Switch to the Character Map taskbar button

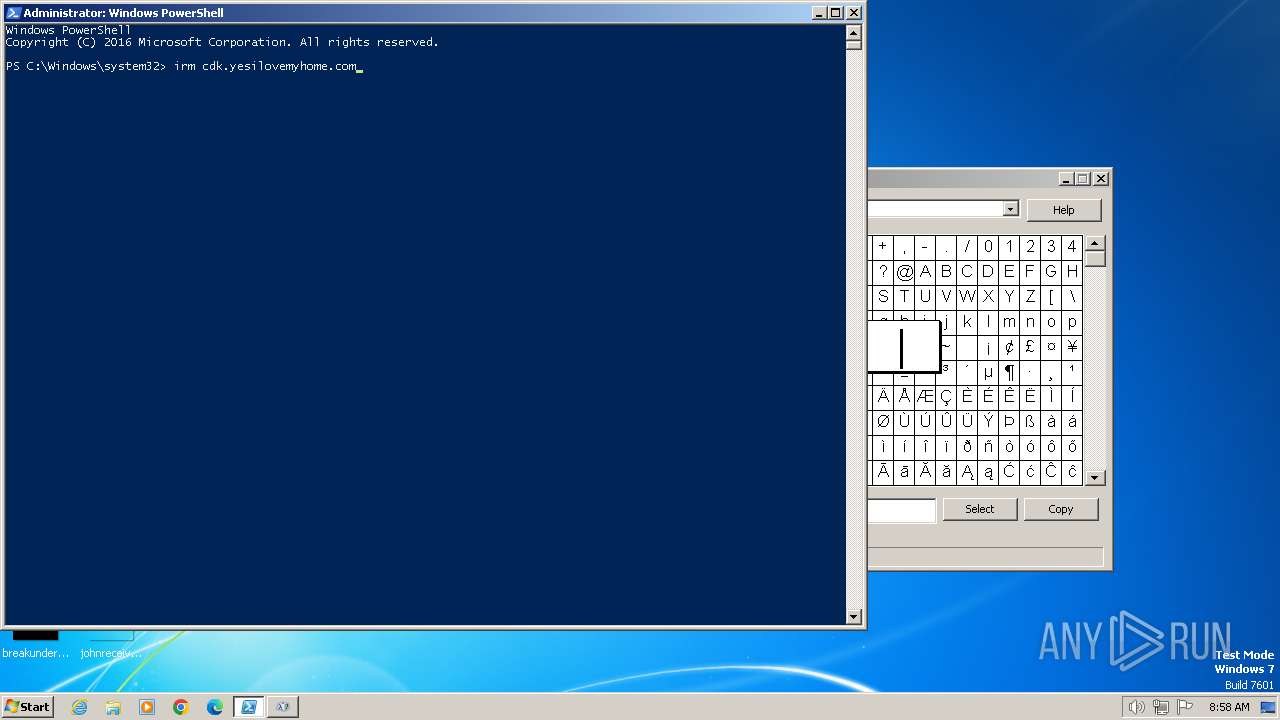[283, 707]
